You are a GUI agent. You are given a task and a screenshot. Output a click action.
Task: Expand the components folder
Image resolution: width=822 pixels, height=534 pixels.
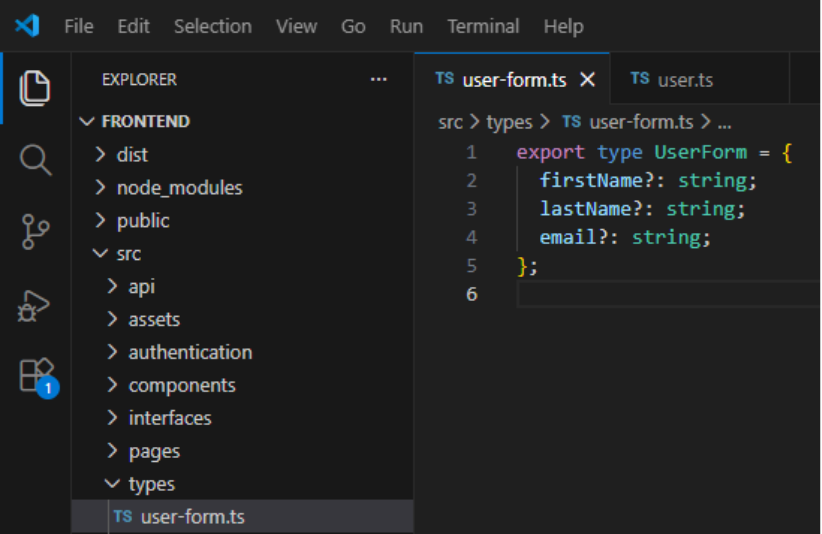[181, 385]
